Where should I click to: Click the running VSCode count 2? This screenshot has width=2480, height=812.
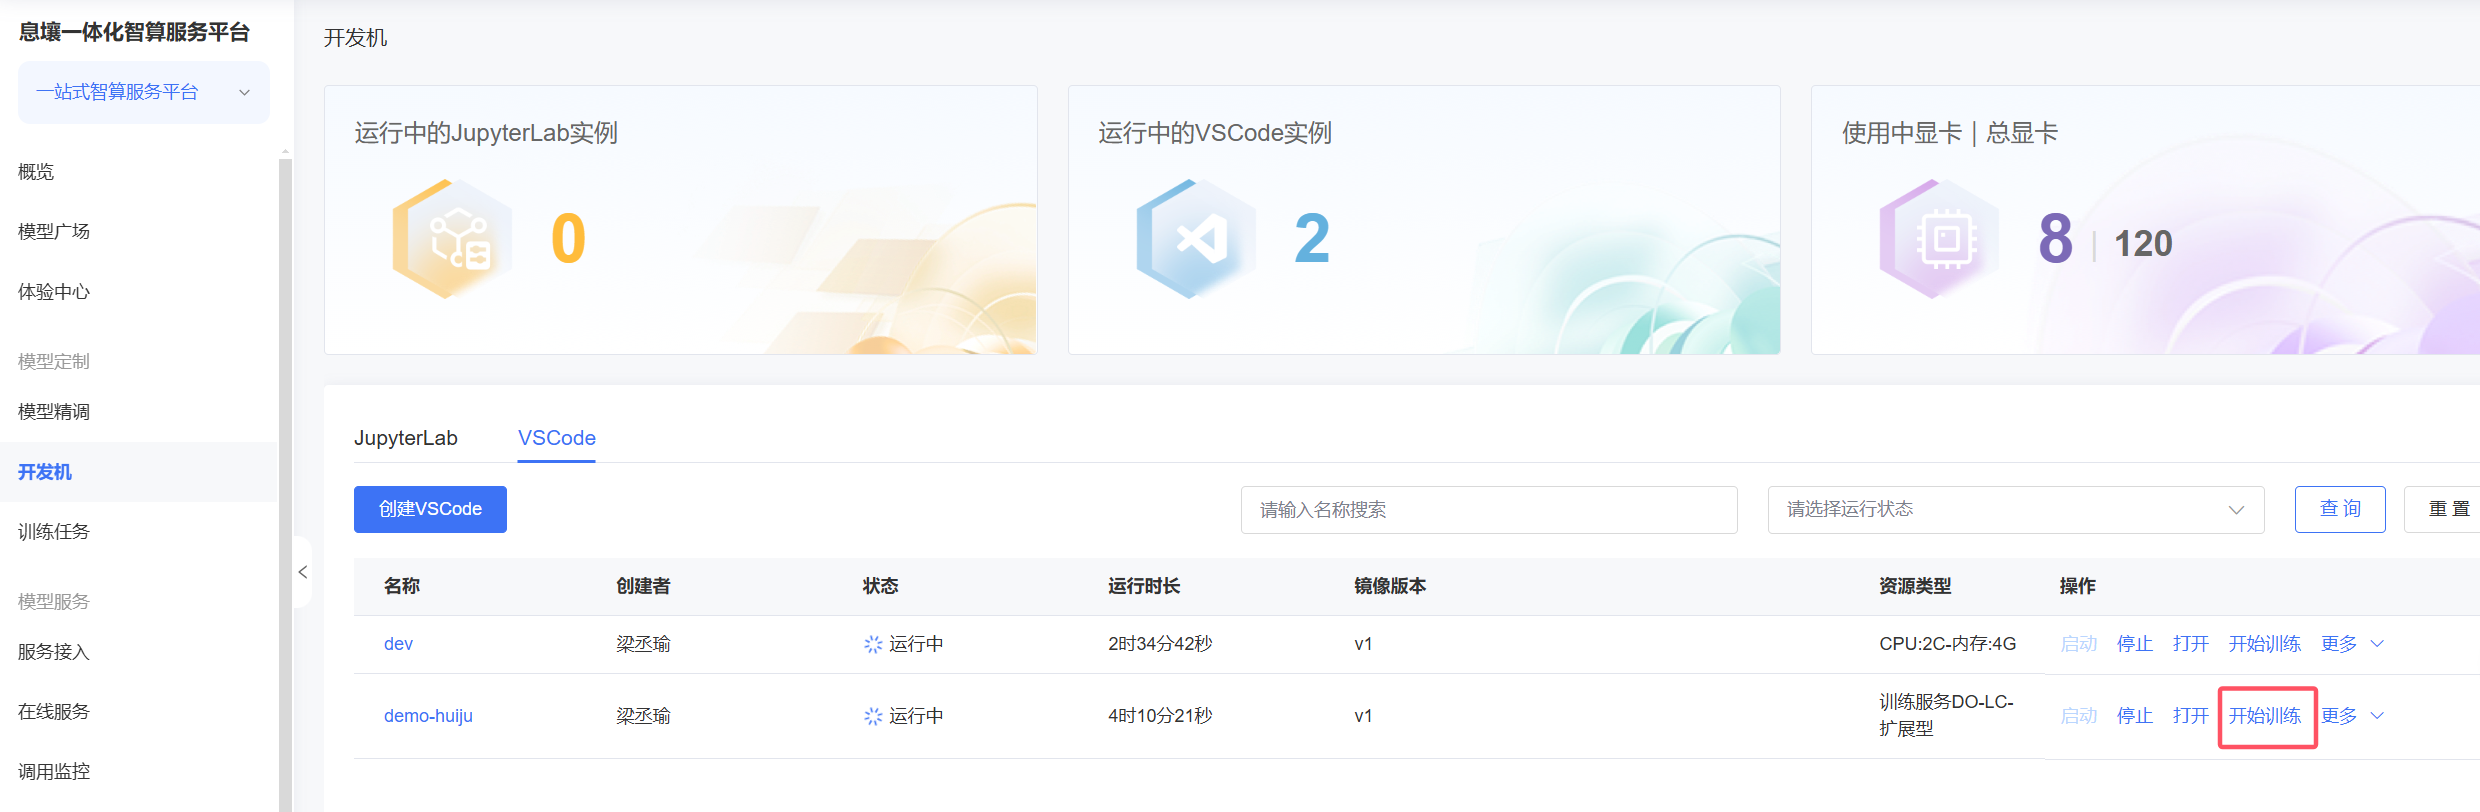coord(1312,239)
